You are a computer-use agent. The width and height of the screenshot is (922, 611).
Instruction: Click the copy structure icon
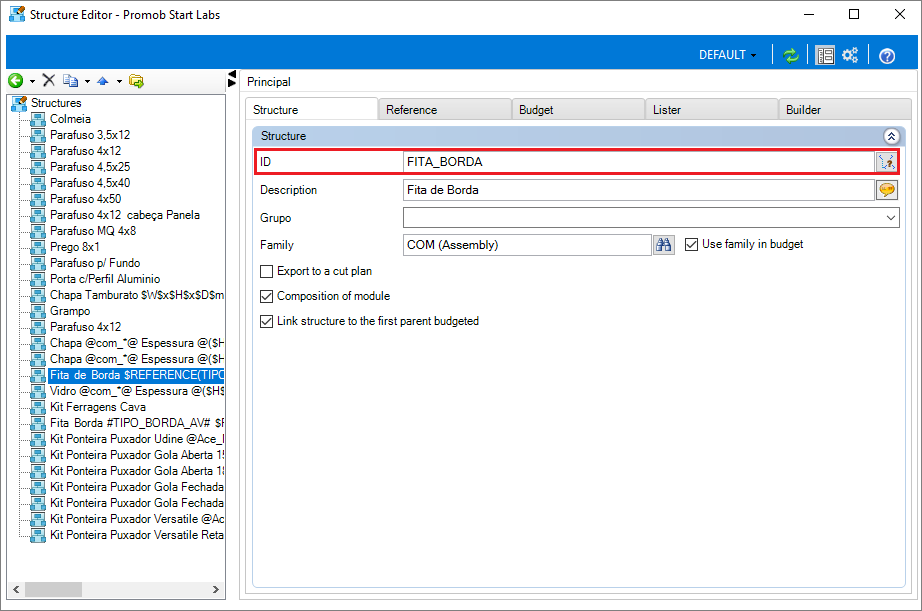[x=71, y=81]
